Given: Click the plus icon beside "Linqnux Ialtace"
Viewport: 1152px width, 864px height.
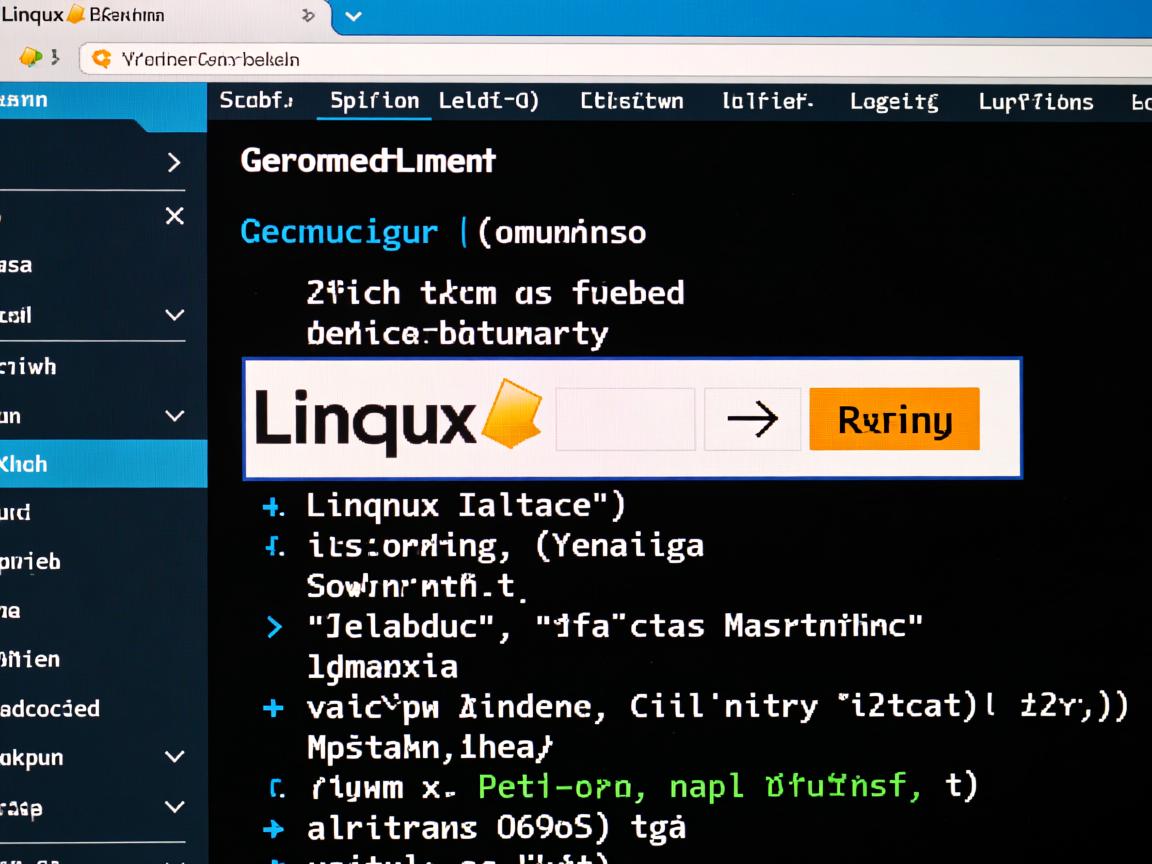Looking at the screenshot, I should 272,506.
